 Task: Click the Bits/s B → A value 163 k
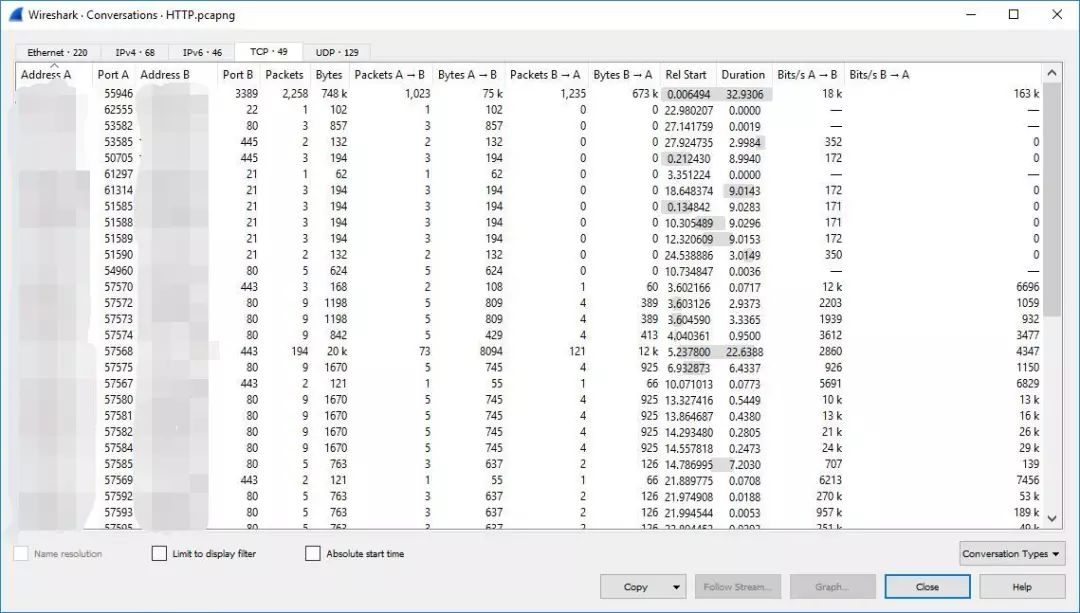click(1026, 94)
